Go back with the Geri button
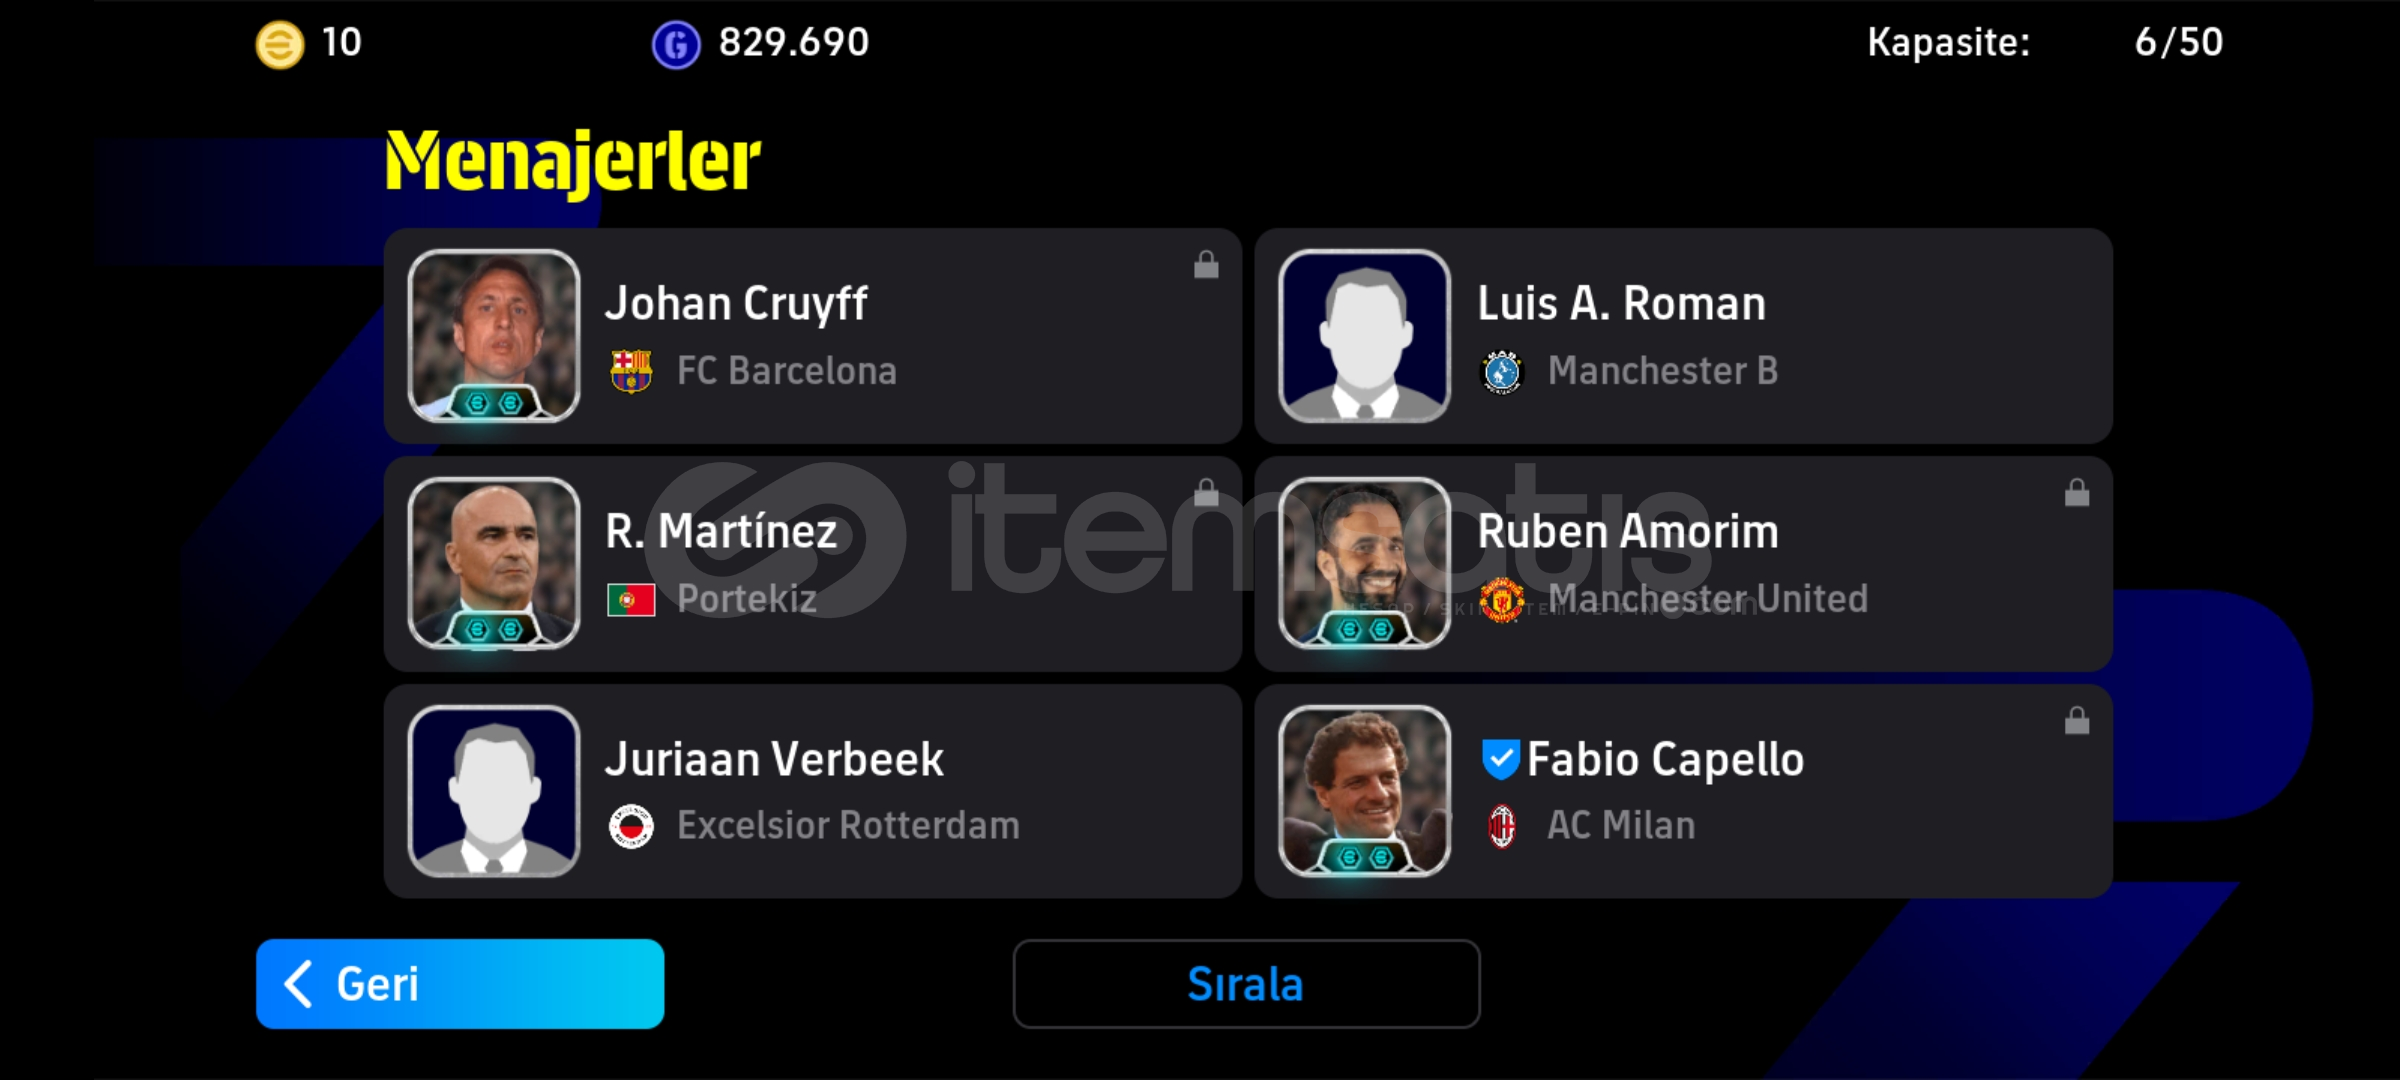 tap(460, 984)
